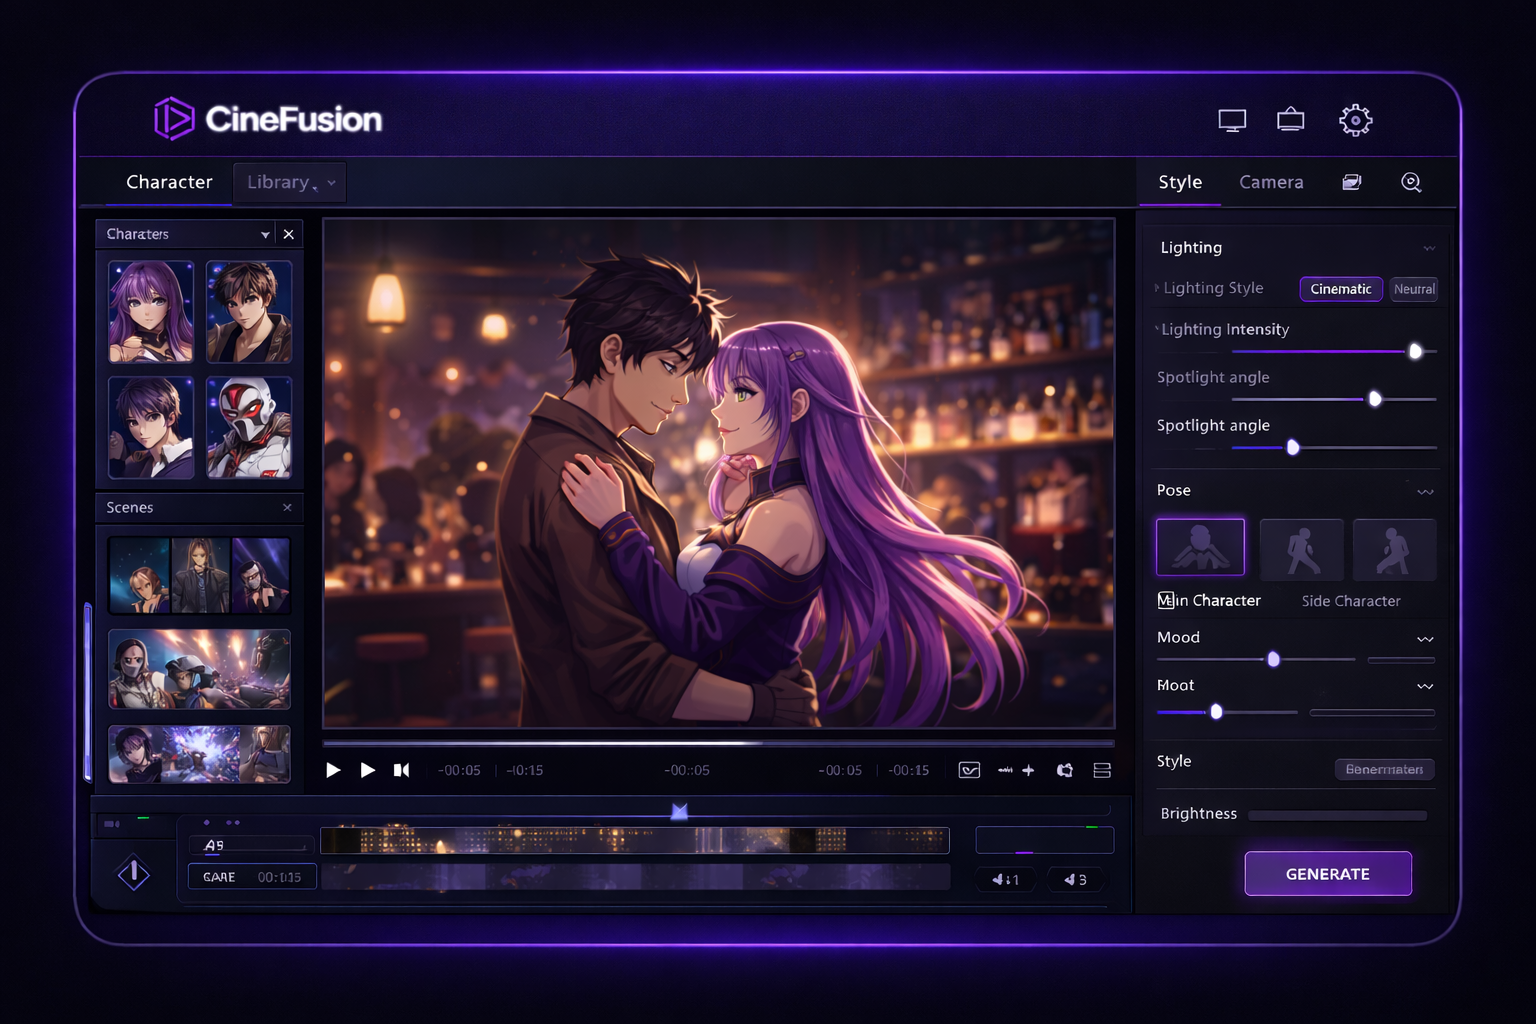
Task: Expand the Characters panel dropdown arrow
Action: pos(265,234)
